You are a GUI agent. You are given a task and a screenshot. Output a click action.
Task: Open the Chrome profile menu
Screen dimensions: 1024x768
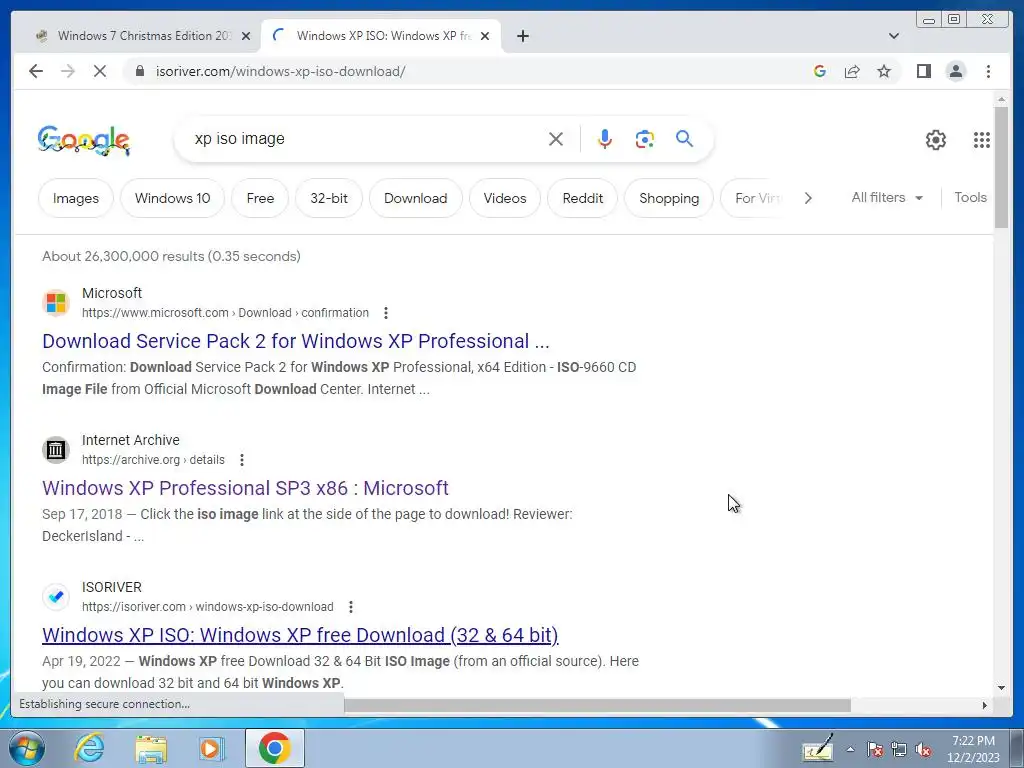pos(955,71)
